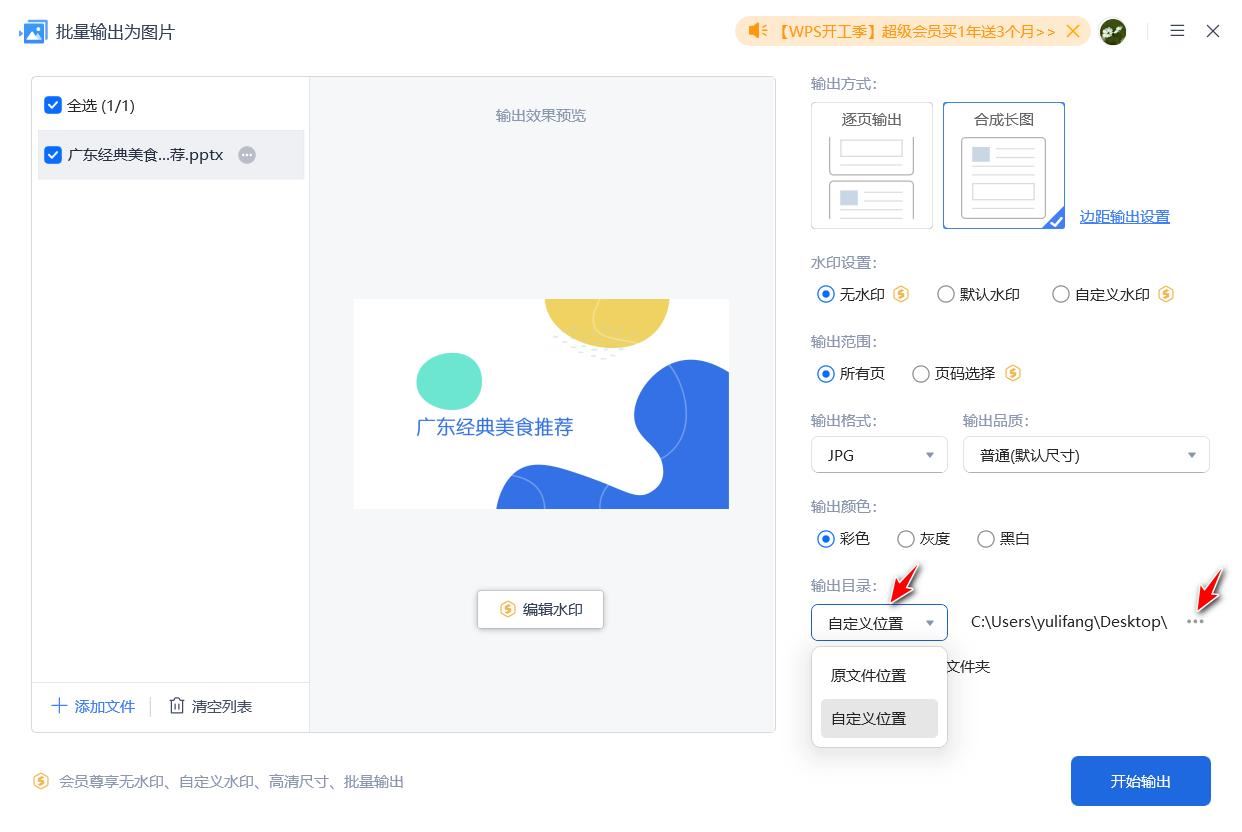The height and width of the screenshot is (832, 1242).
Task: Select 合成长图 output mode card
Action: (1004, 165)
